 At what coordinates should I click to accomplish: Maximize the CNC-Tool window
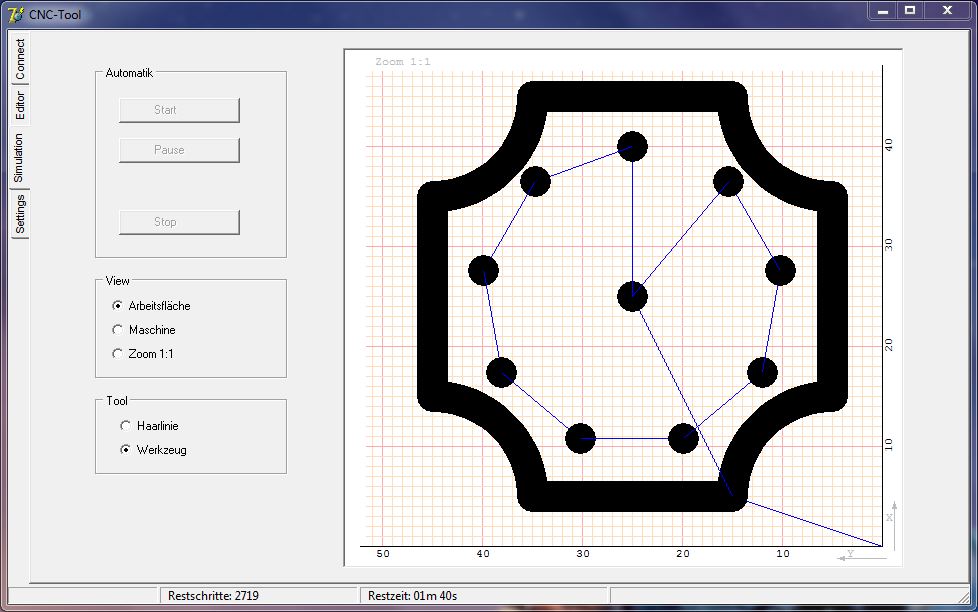coord(910,10)
